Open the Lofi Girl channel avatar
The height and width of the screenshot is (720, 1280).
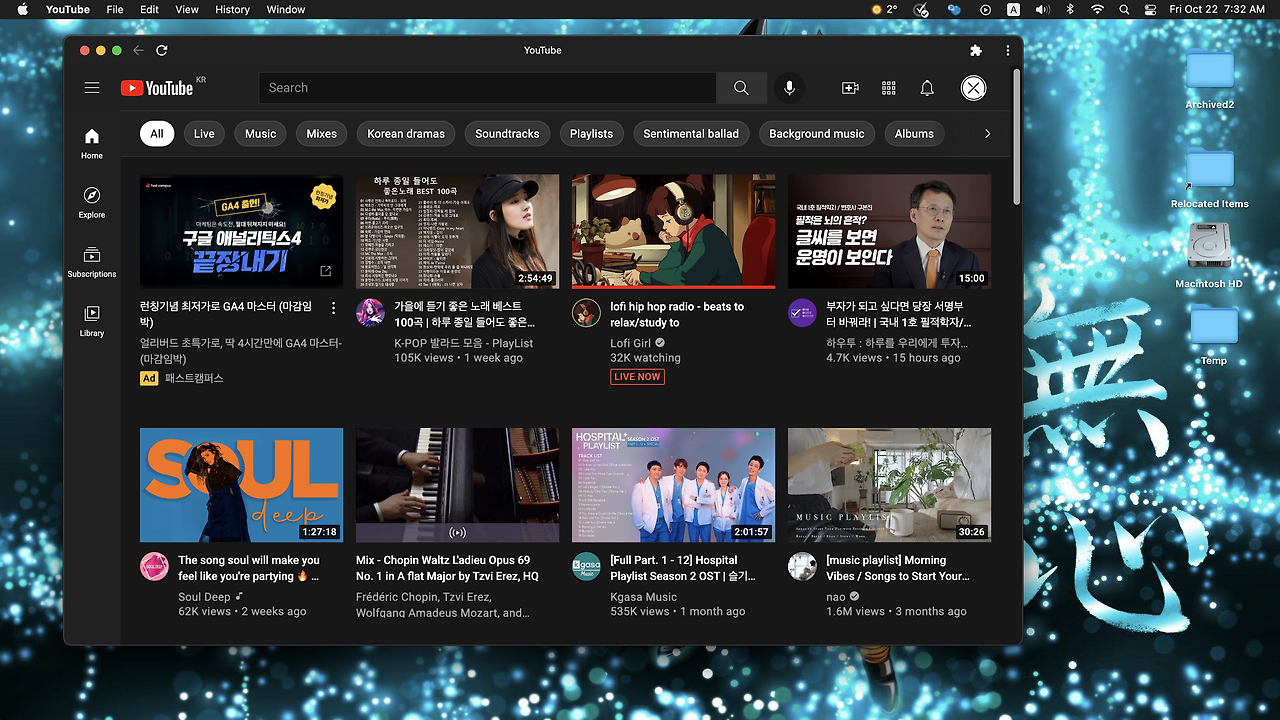pos(586,313)
